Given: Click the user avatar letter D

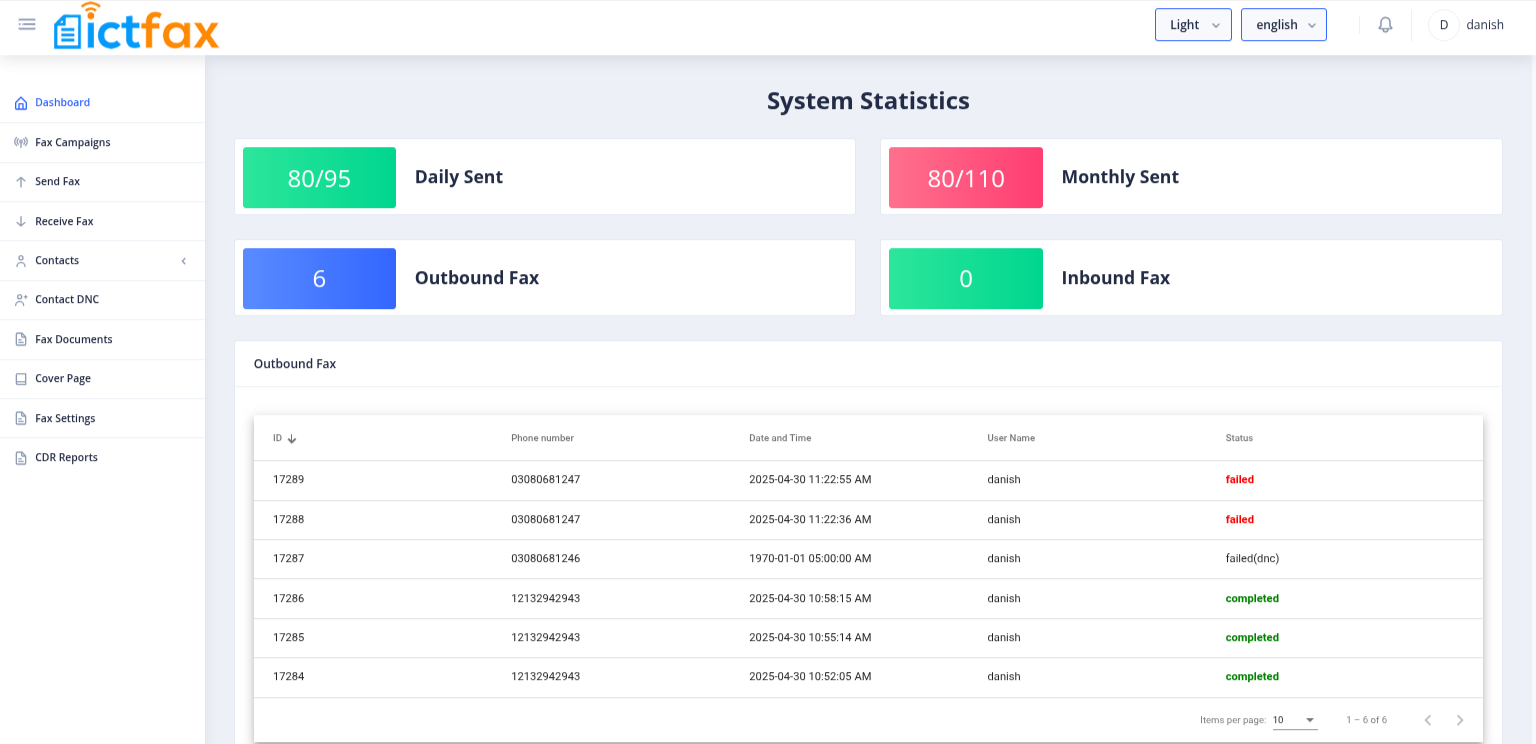Looking at the screenshot, I should coord(1444,25).
